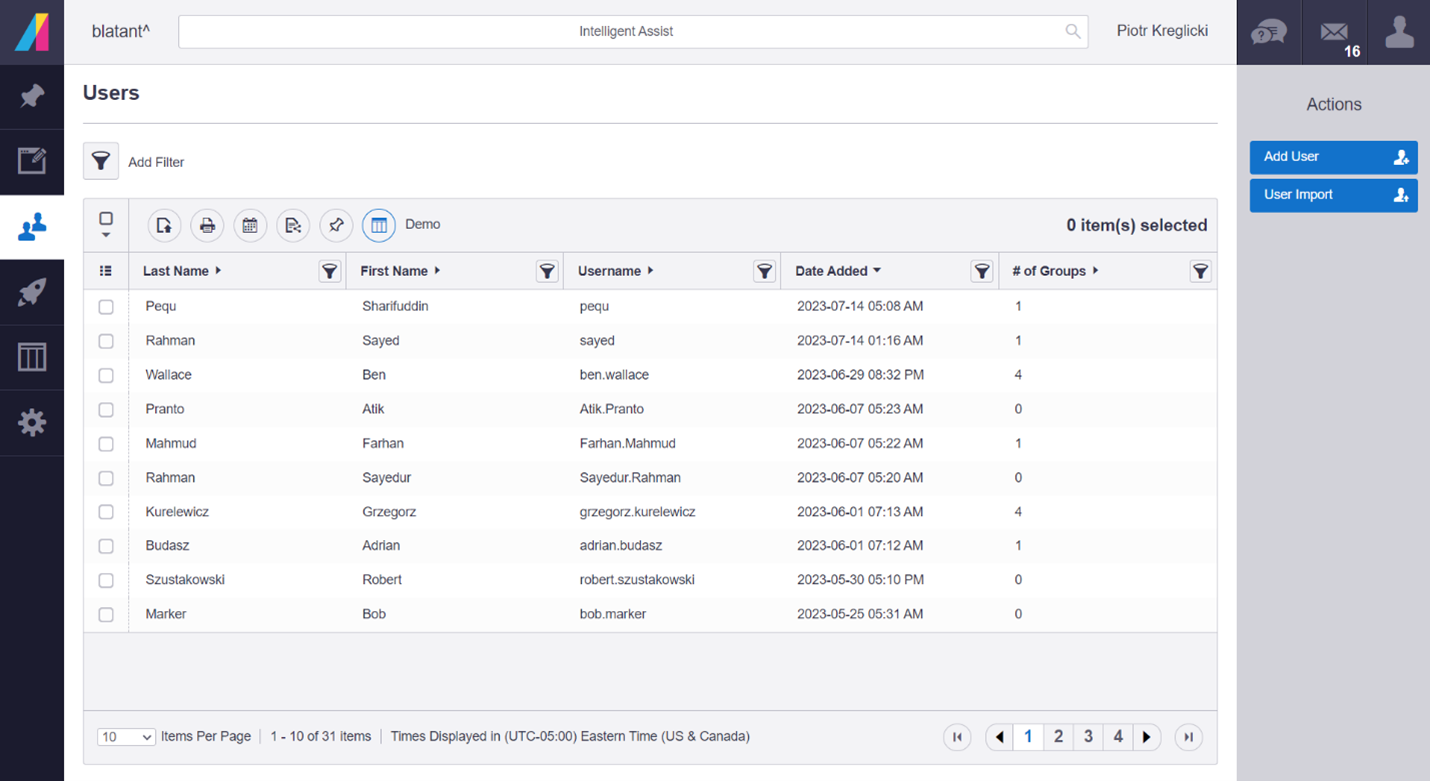1430x781 pixels.
Task: Filter the Last Name column
Action: 330,271
